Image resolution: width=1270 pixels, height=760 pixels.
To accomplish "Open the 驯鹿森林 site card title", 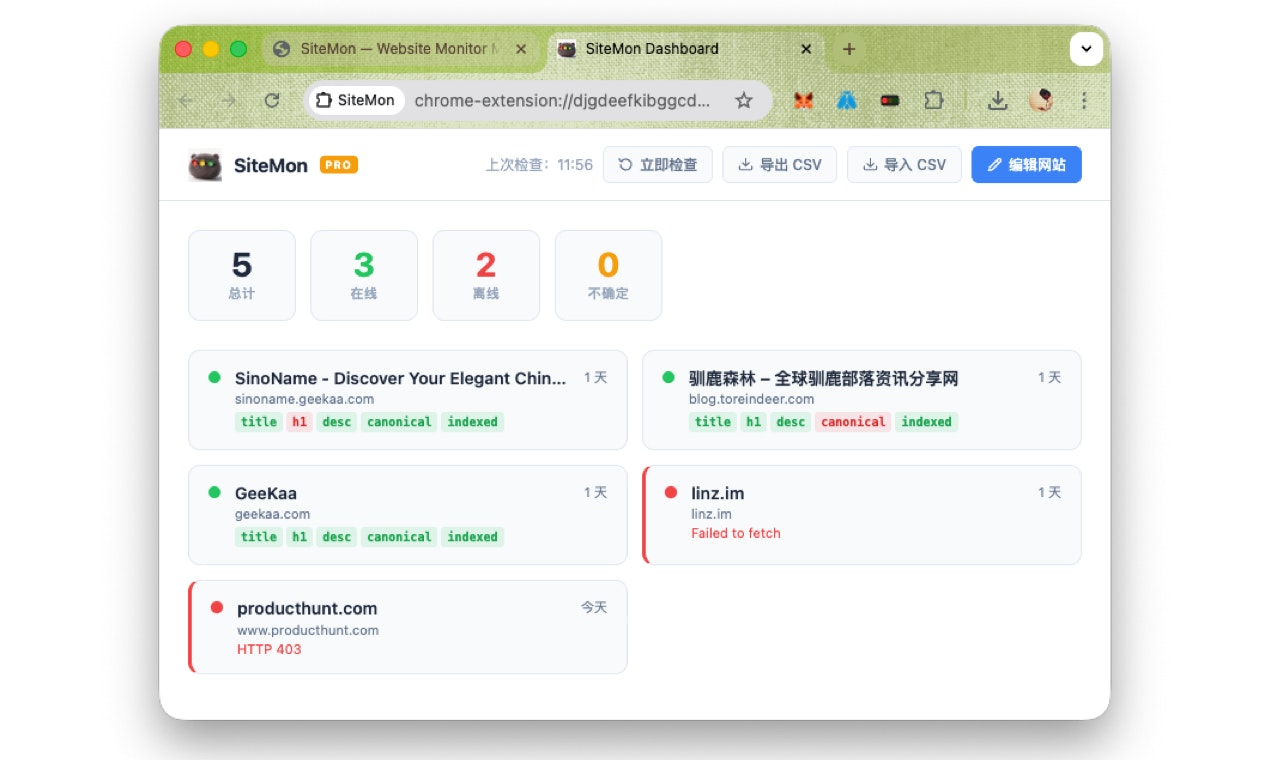I will 824,378.
